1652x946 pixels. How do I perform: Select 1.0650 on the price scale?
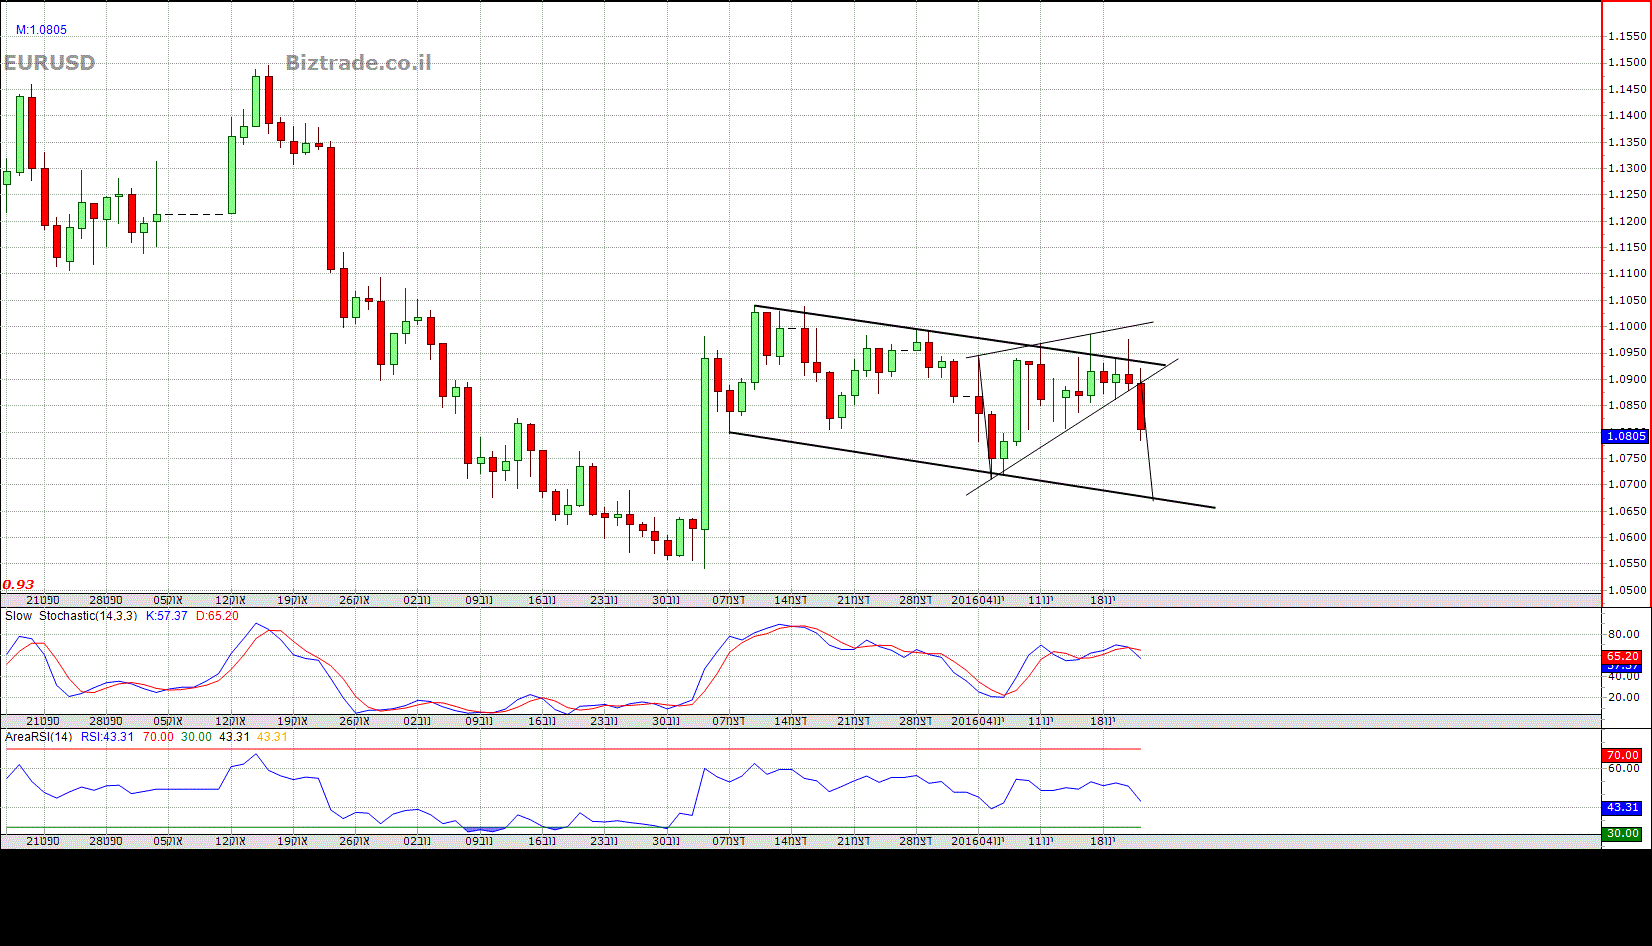pos(1627,511)
